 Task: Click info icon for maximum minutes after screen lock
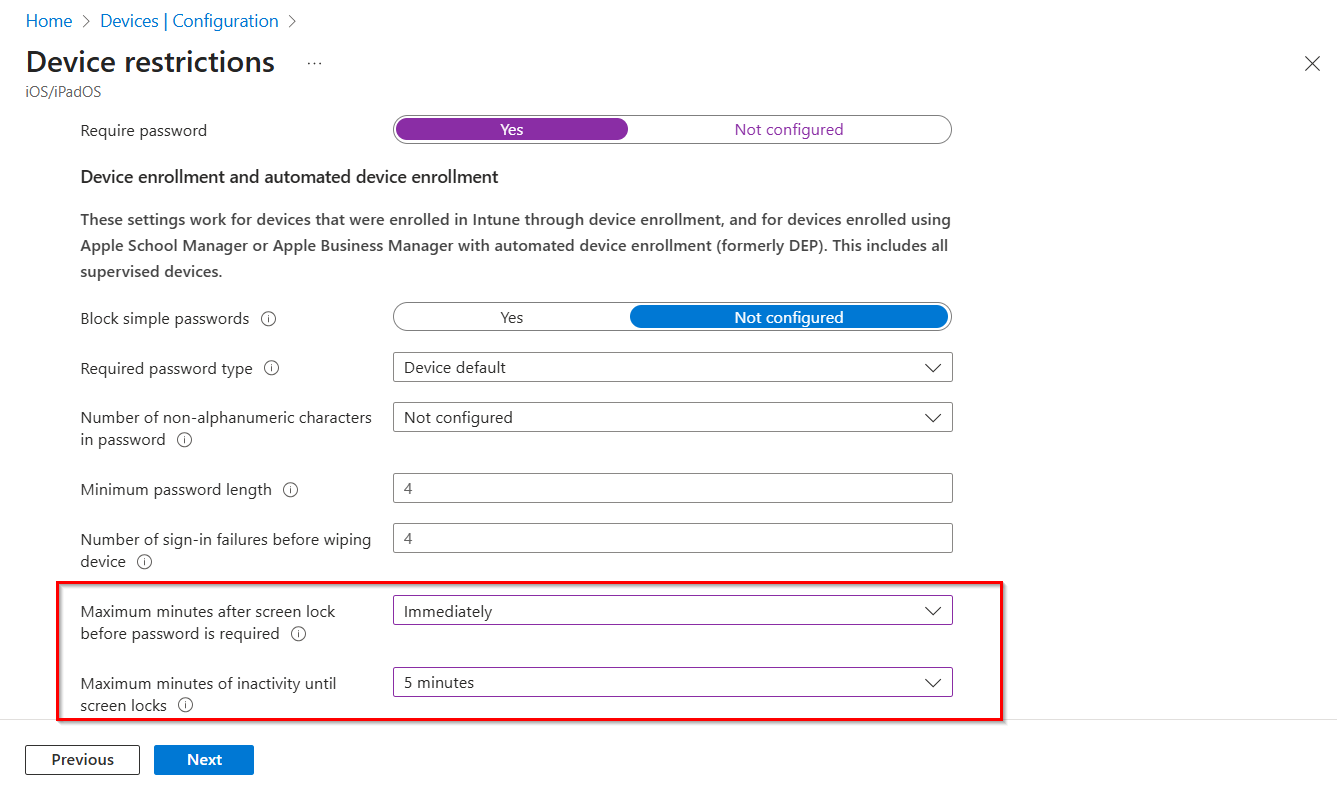tap(298, 633)
